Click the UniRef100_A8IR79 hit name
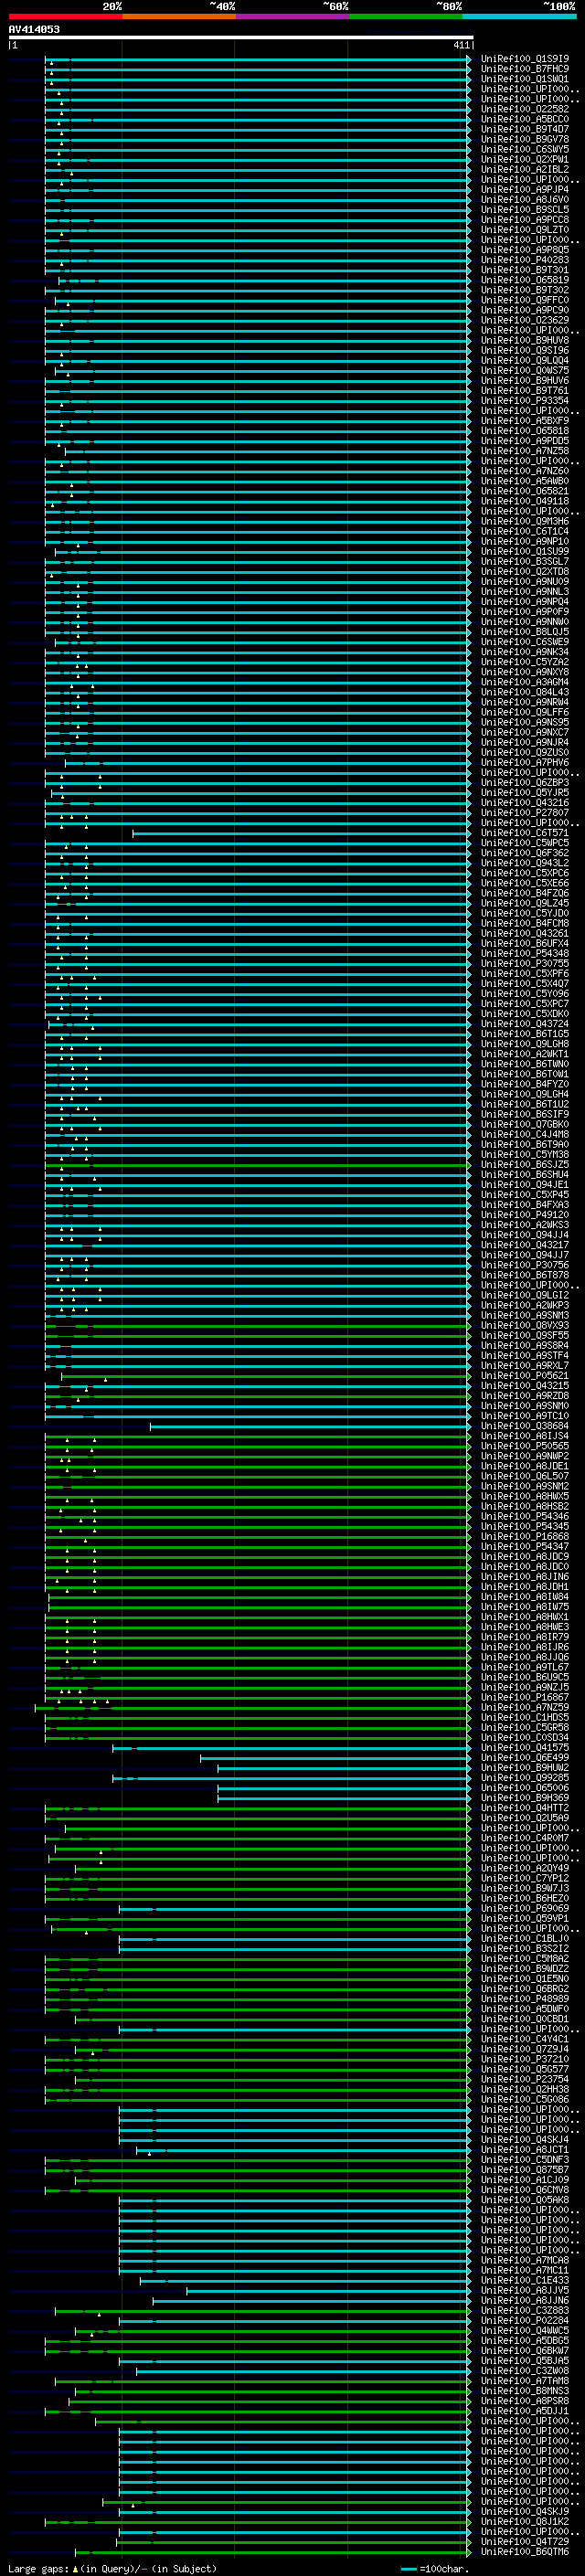Image resolution: width=585 pixels, height=2576 pixels. pyautogui.click(x=525, y=1637)
